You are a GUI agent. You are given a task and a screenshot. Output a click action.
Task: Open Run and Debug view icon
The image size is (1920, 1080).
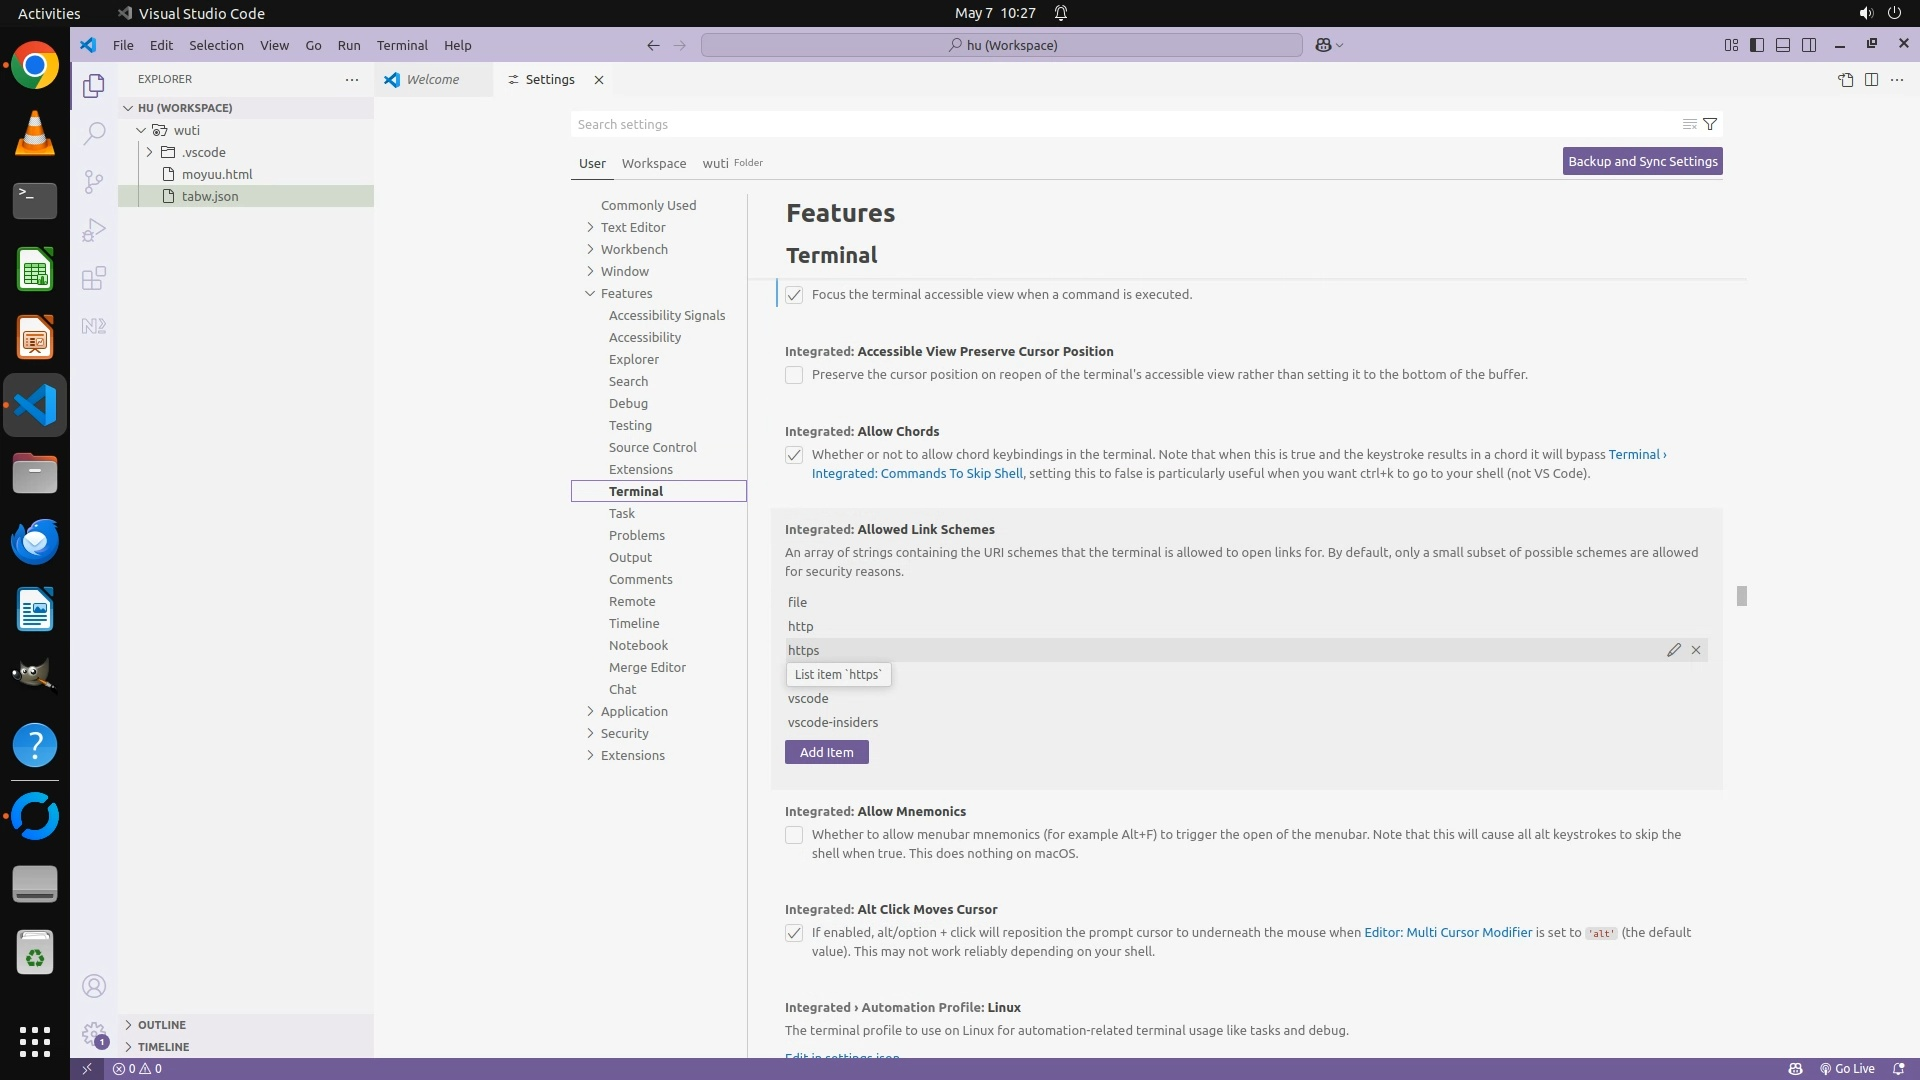(94, 230)
